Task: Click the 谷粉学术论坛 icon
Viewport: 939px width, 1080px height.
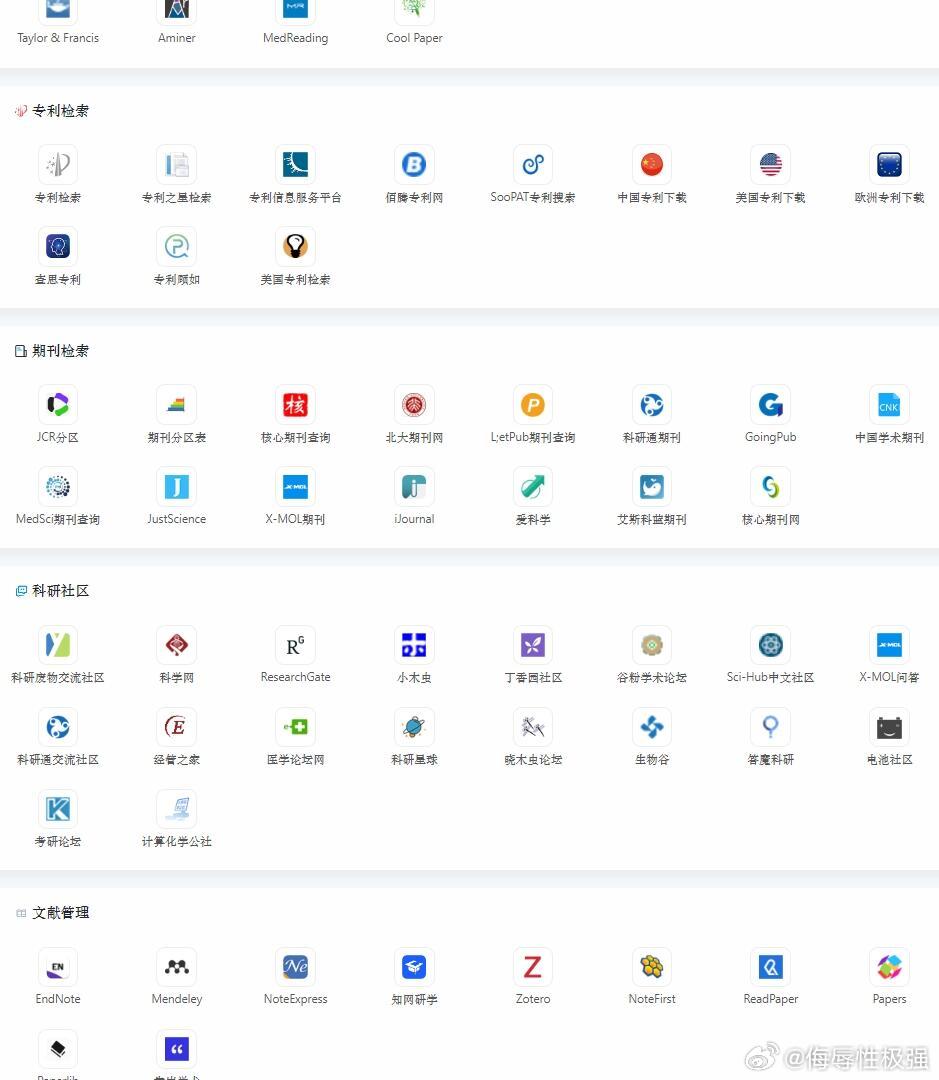Action: coord(652,645)
